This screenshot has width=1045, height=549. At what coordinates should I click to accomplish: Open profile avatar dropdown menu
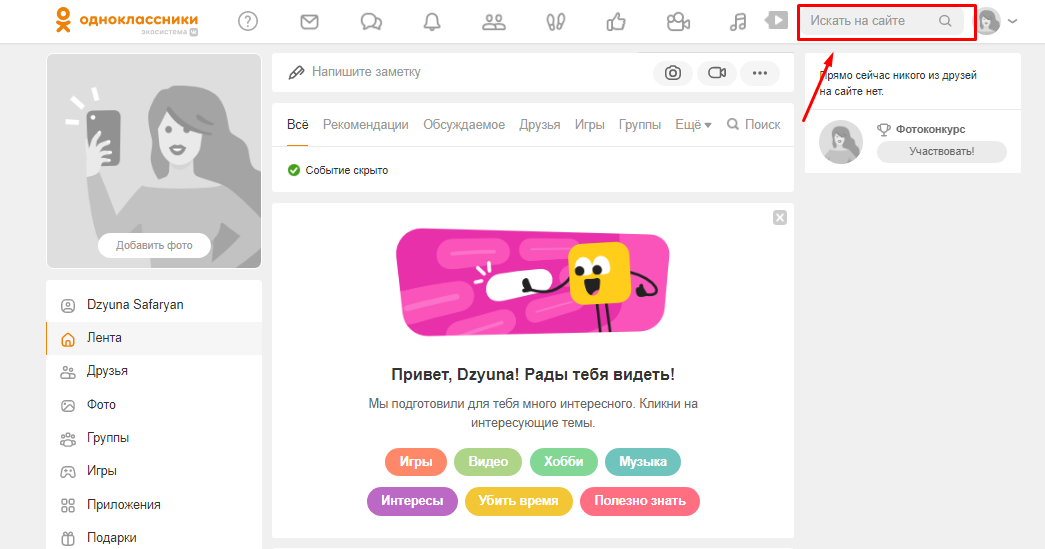click(997, 21)
